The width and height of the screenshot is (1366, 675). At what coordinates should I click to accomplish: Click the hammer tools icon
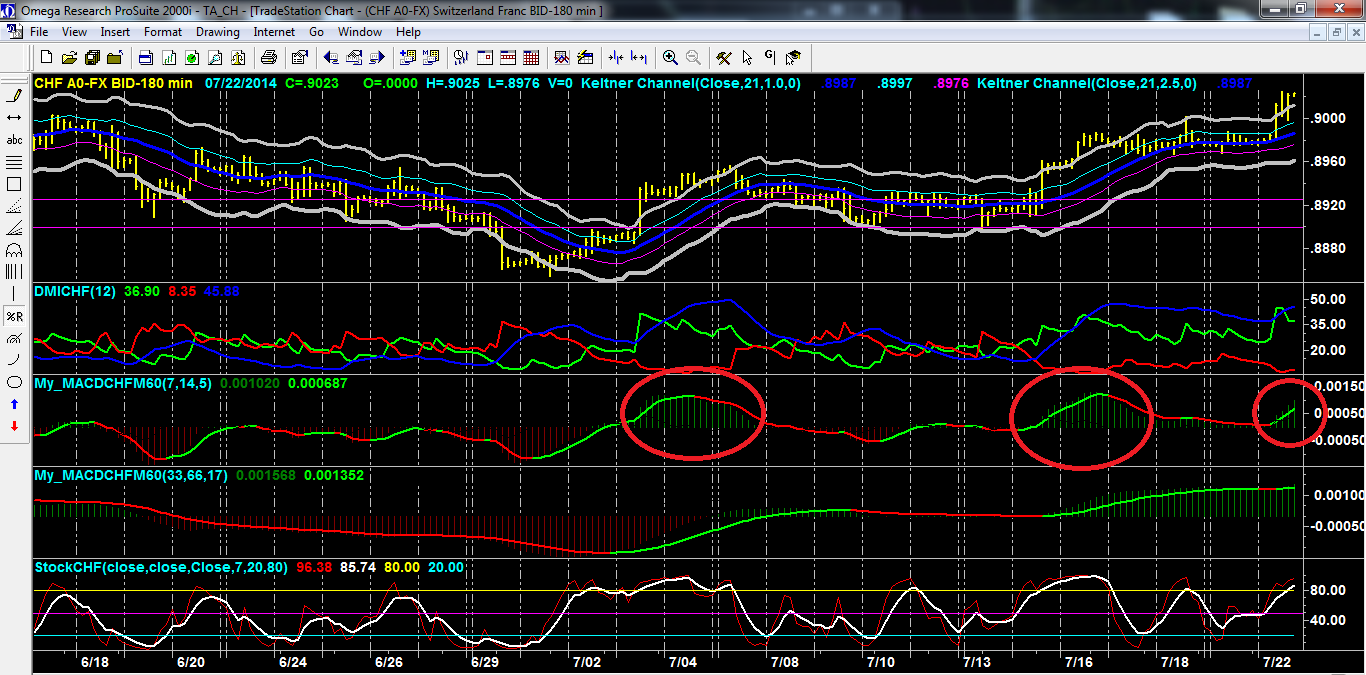(723, 57)
